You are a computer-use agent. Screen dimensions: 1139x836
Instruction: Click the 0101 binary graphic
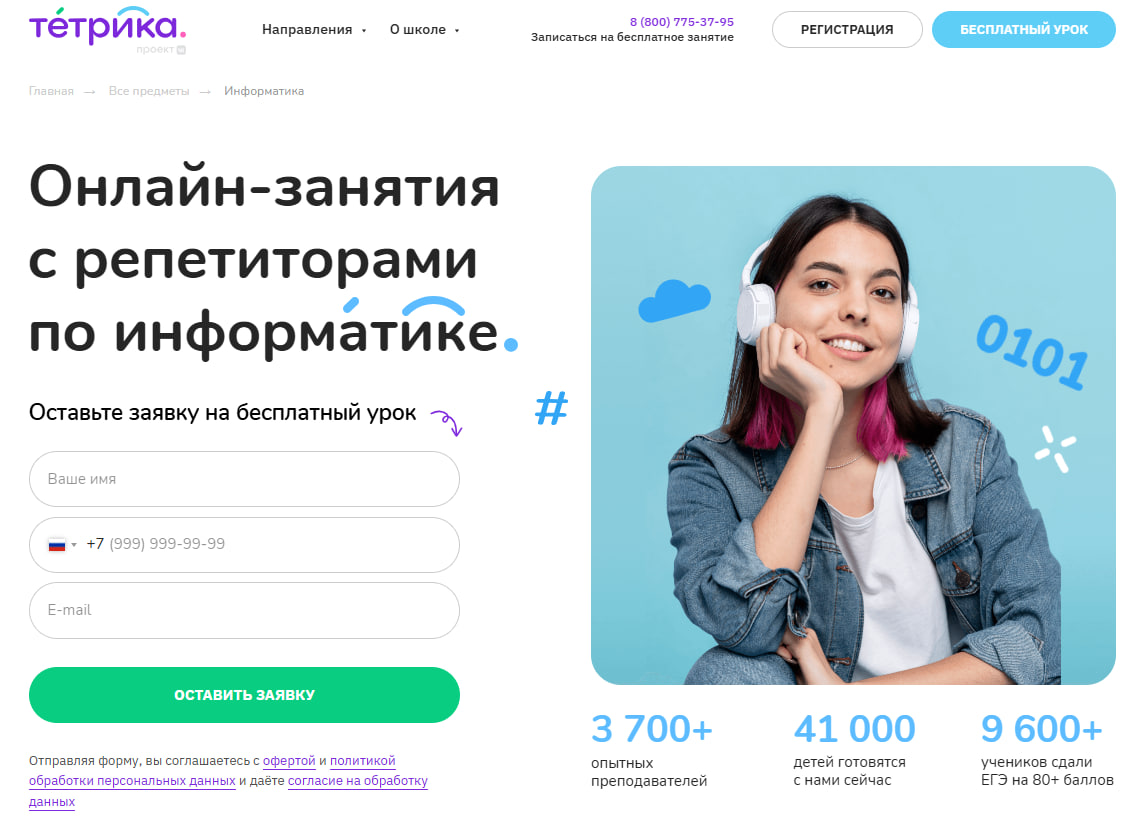[x=1031, y=352]
